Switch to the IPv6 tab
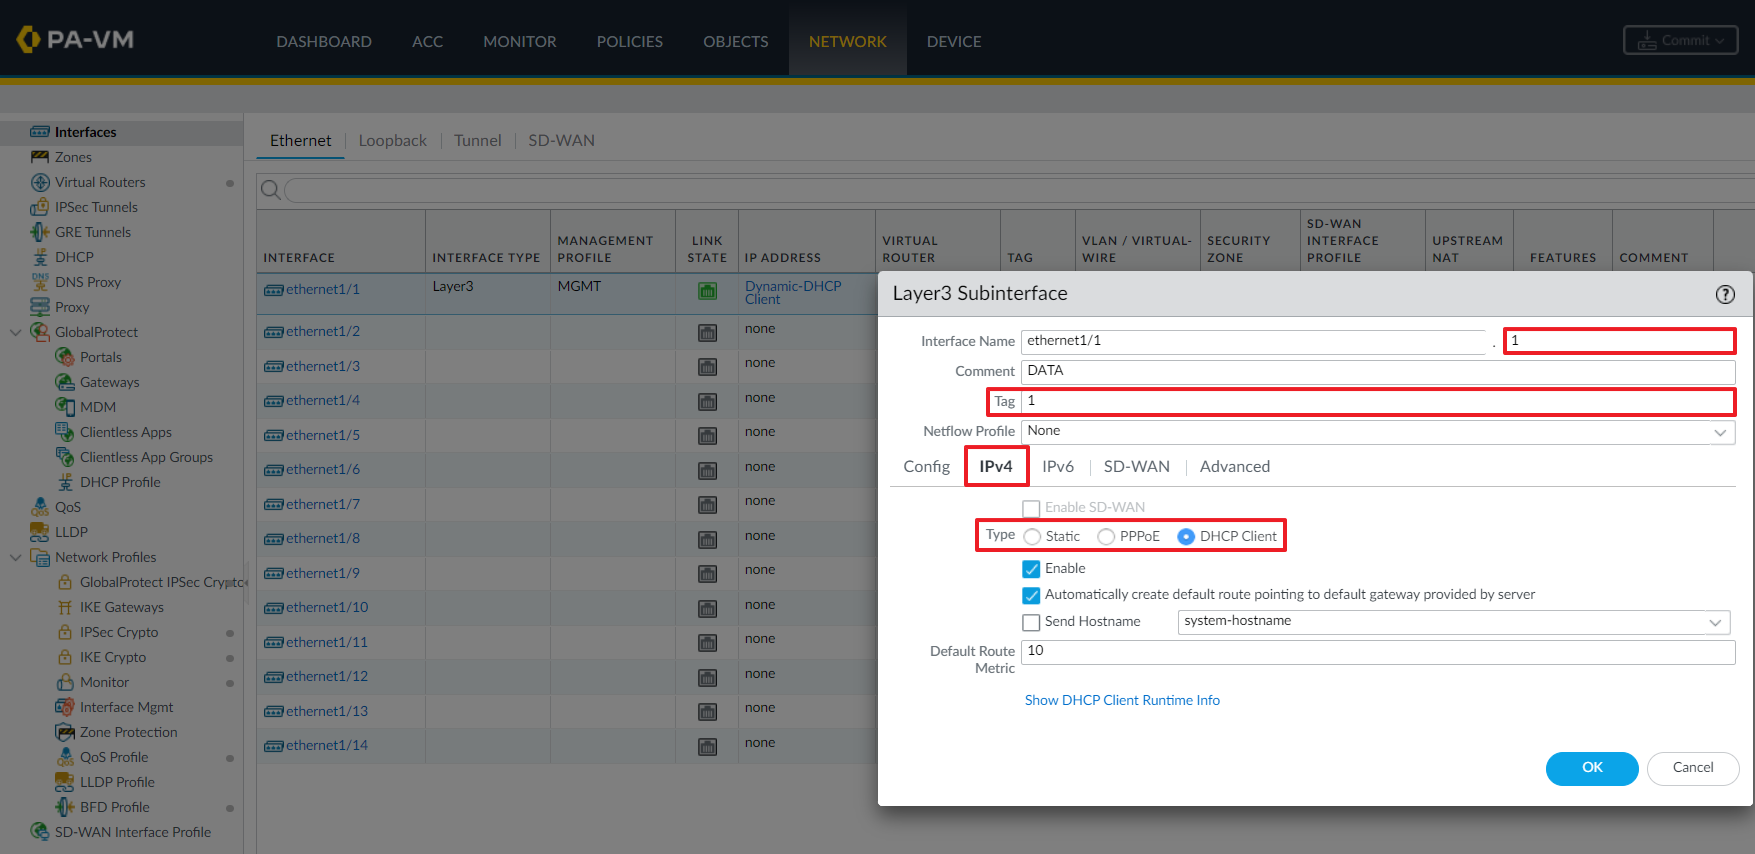Image resolution: width=1755 pixels, height=854 pixels. coord(1058,467)
